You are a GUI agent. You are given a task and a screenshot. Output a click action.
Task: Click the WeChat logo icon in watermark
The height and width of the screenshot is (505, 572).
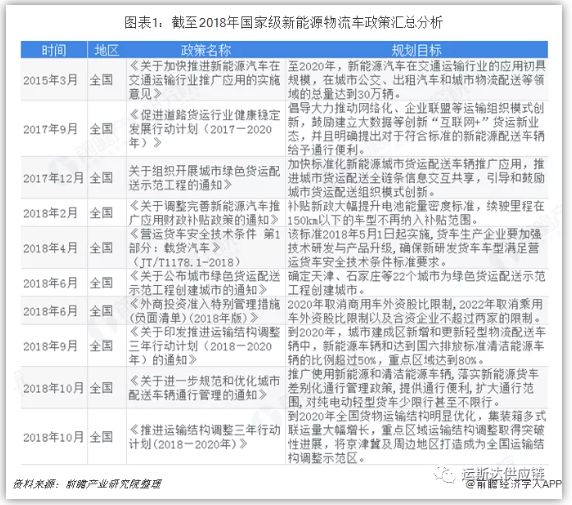(445, 474)
